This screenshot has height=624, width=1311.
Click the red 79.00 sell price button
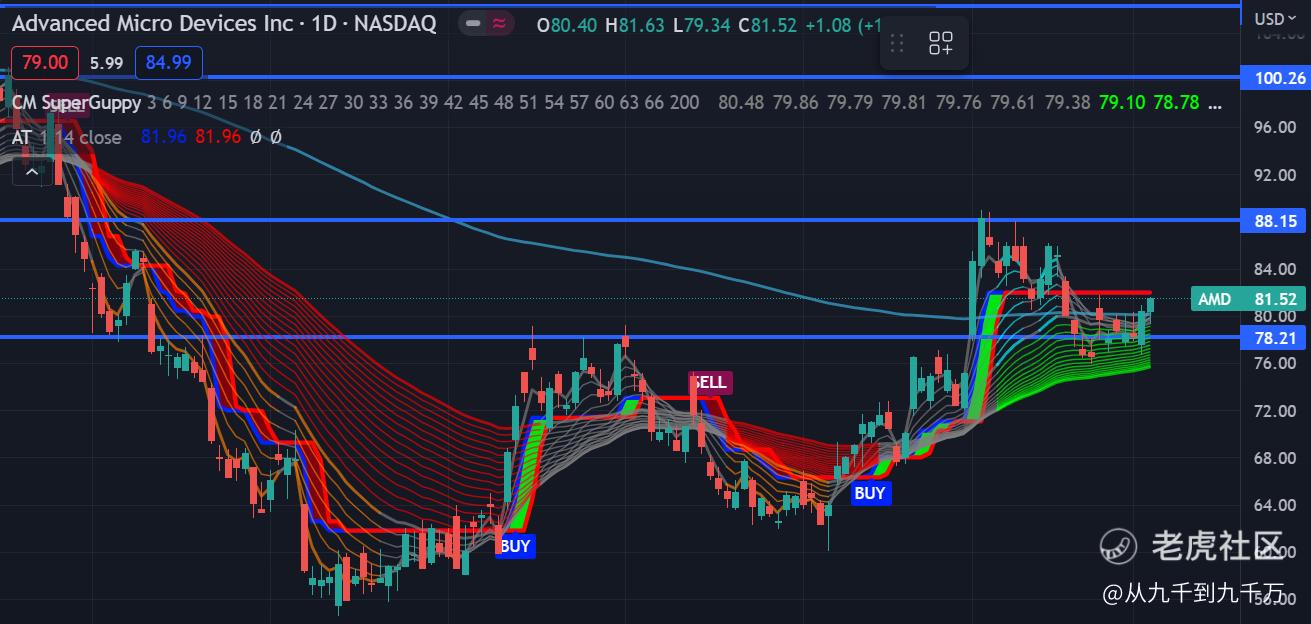[x=45, y=63]
